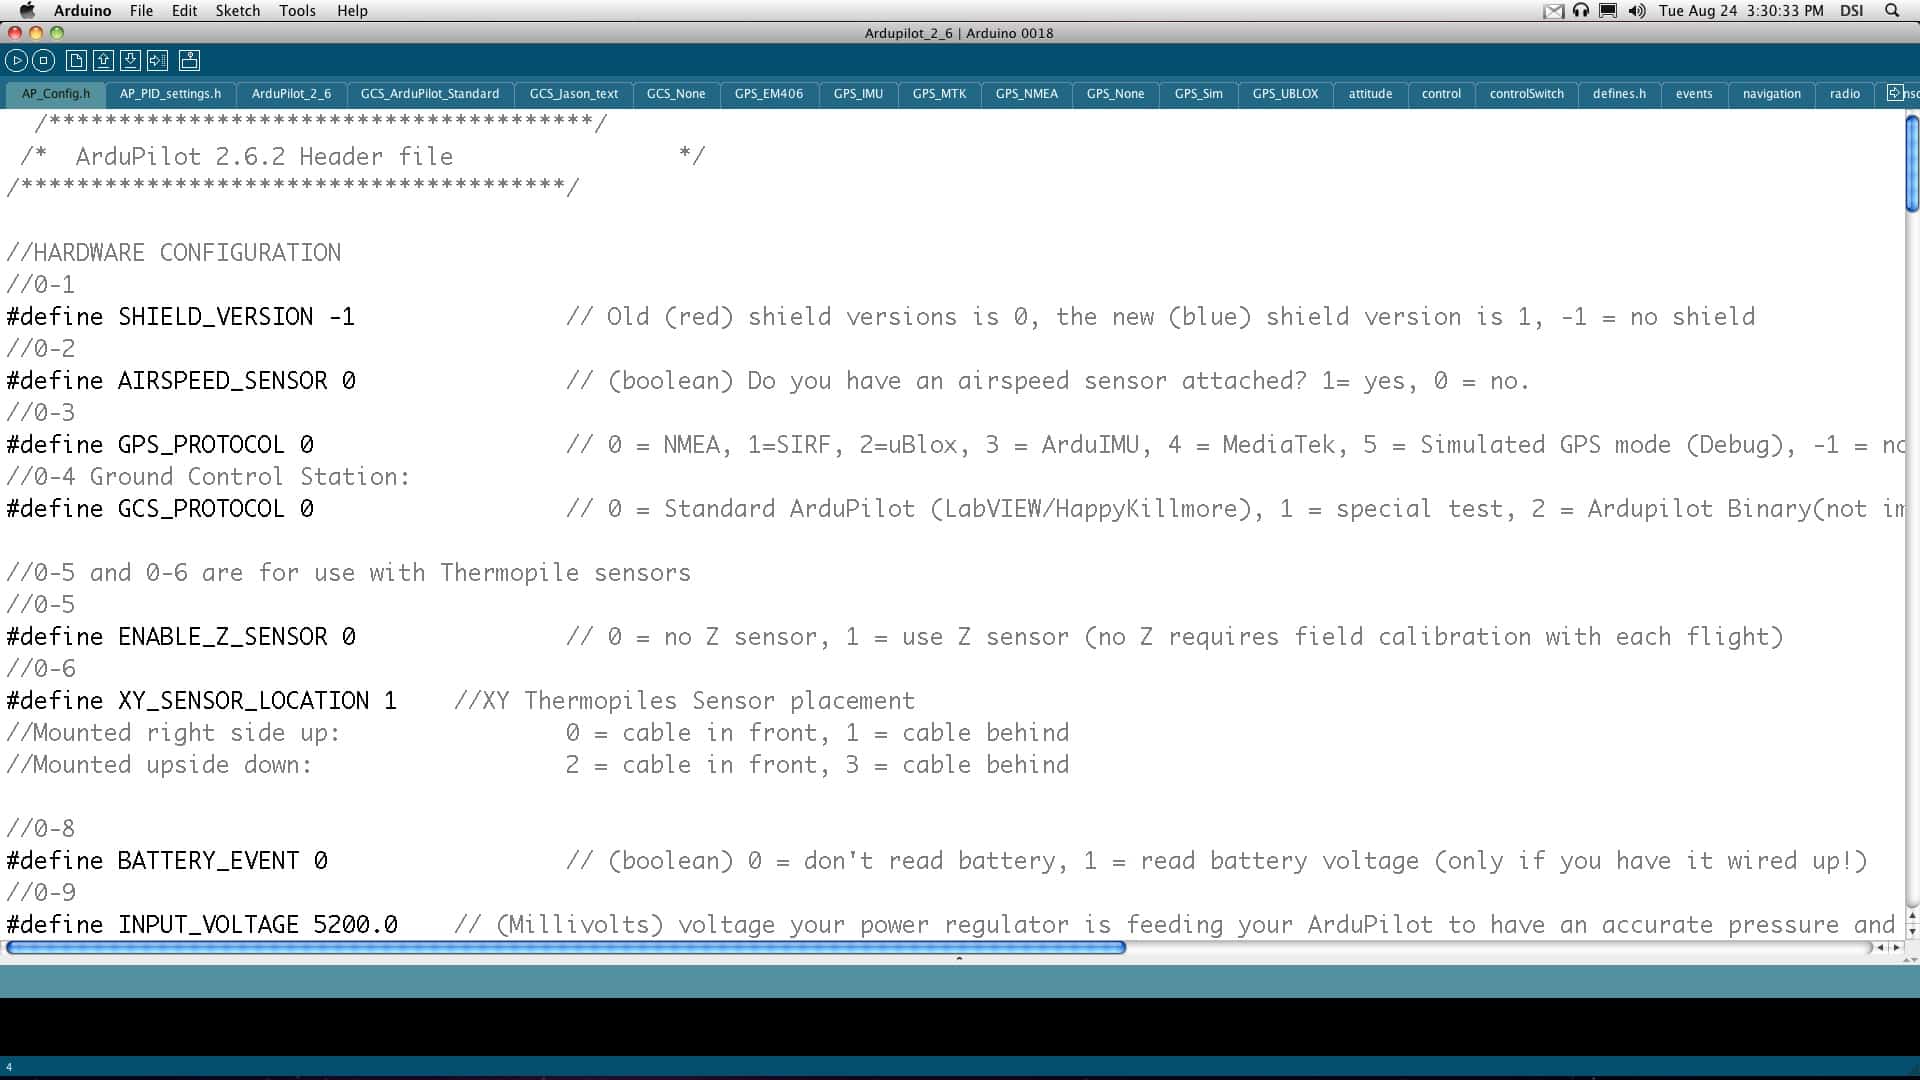Click the Save sketch (down arrow) icon
Viewport: 1920px width, 1080px height.
pyautogui.click(x=130, y=61)
